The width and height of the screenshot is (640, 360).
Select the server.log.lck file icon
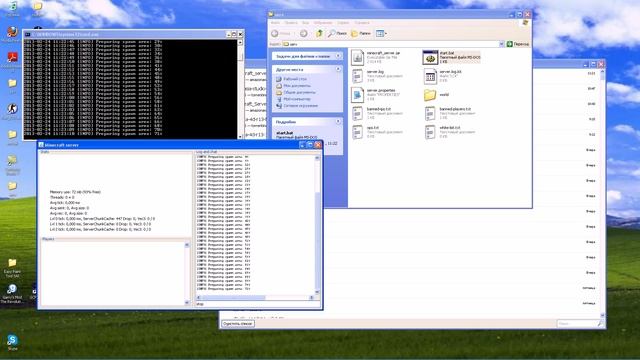click(x=430, y=76)
